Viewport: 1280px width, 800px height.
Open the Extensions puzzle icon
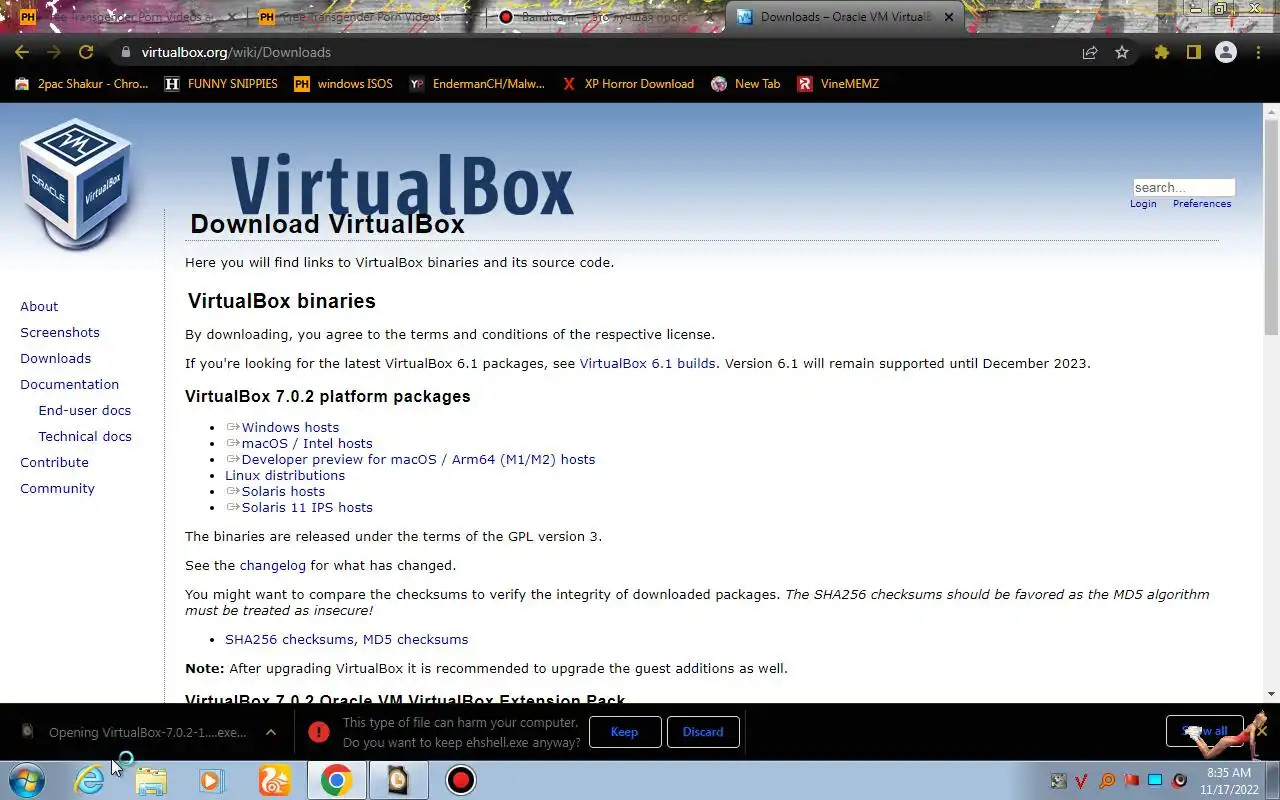(1161, 52)
